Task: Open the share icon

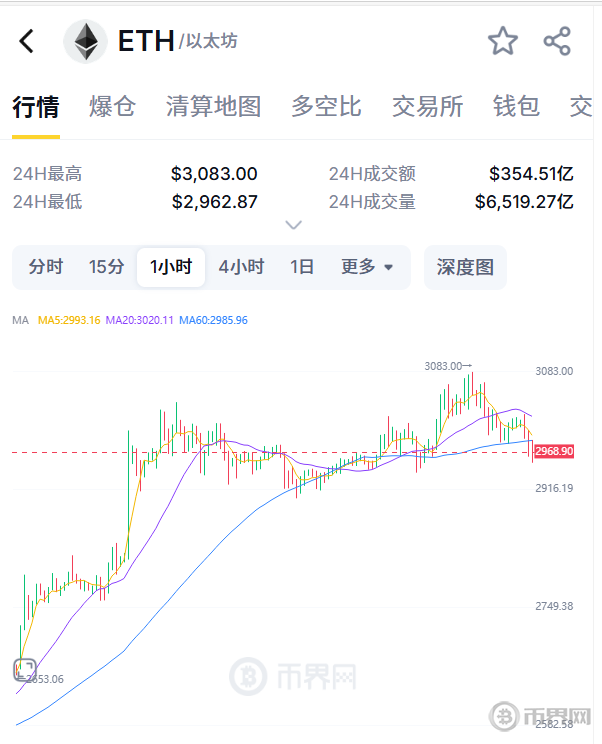Action: (557, 41)
